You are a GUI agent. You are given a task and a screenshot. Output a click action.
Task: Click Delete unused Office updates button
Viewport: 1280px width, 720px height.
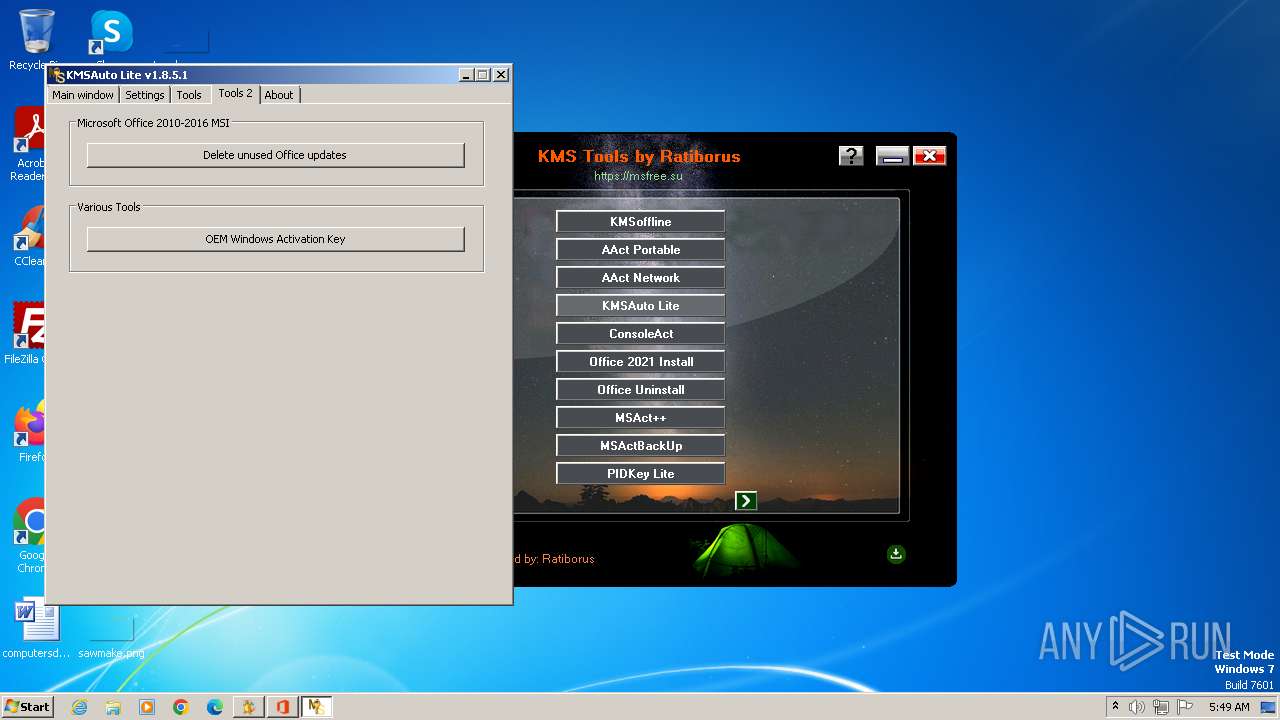[x=275, y=155]
